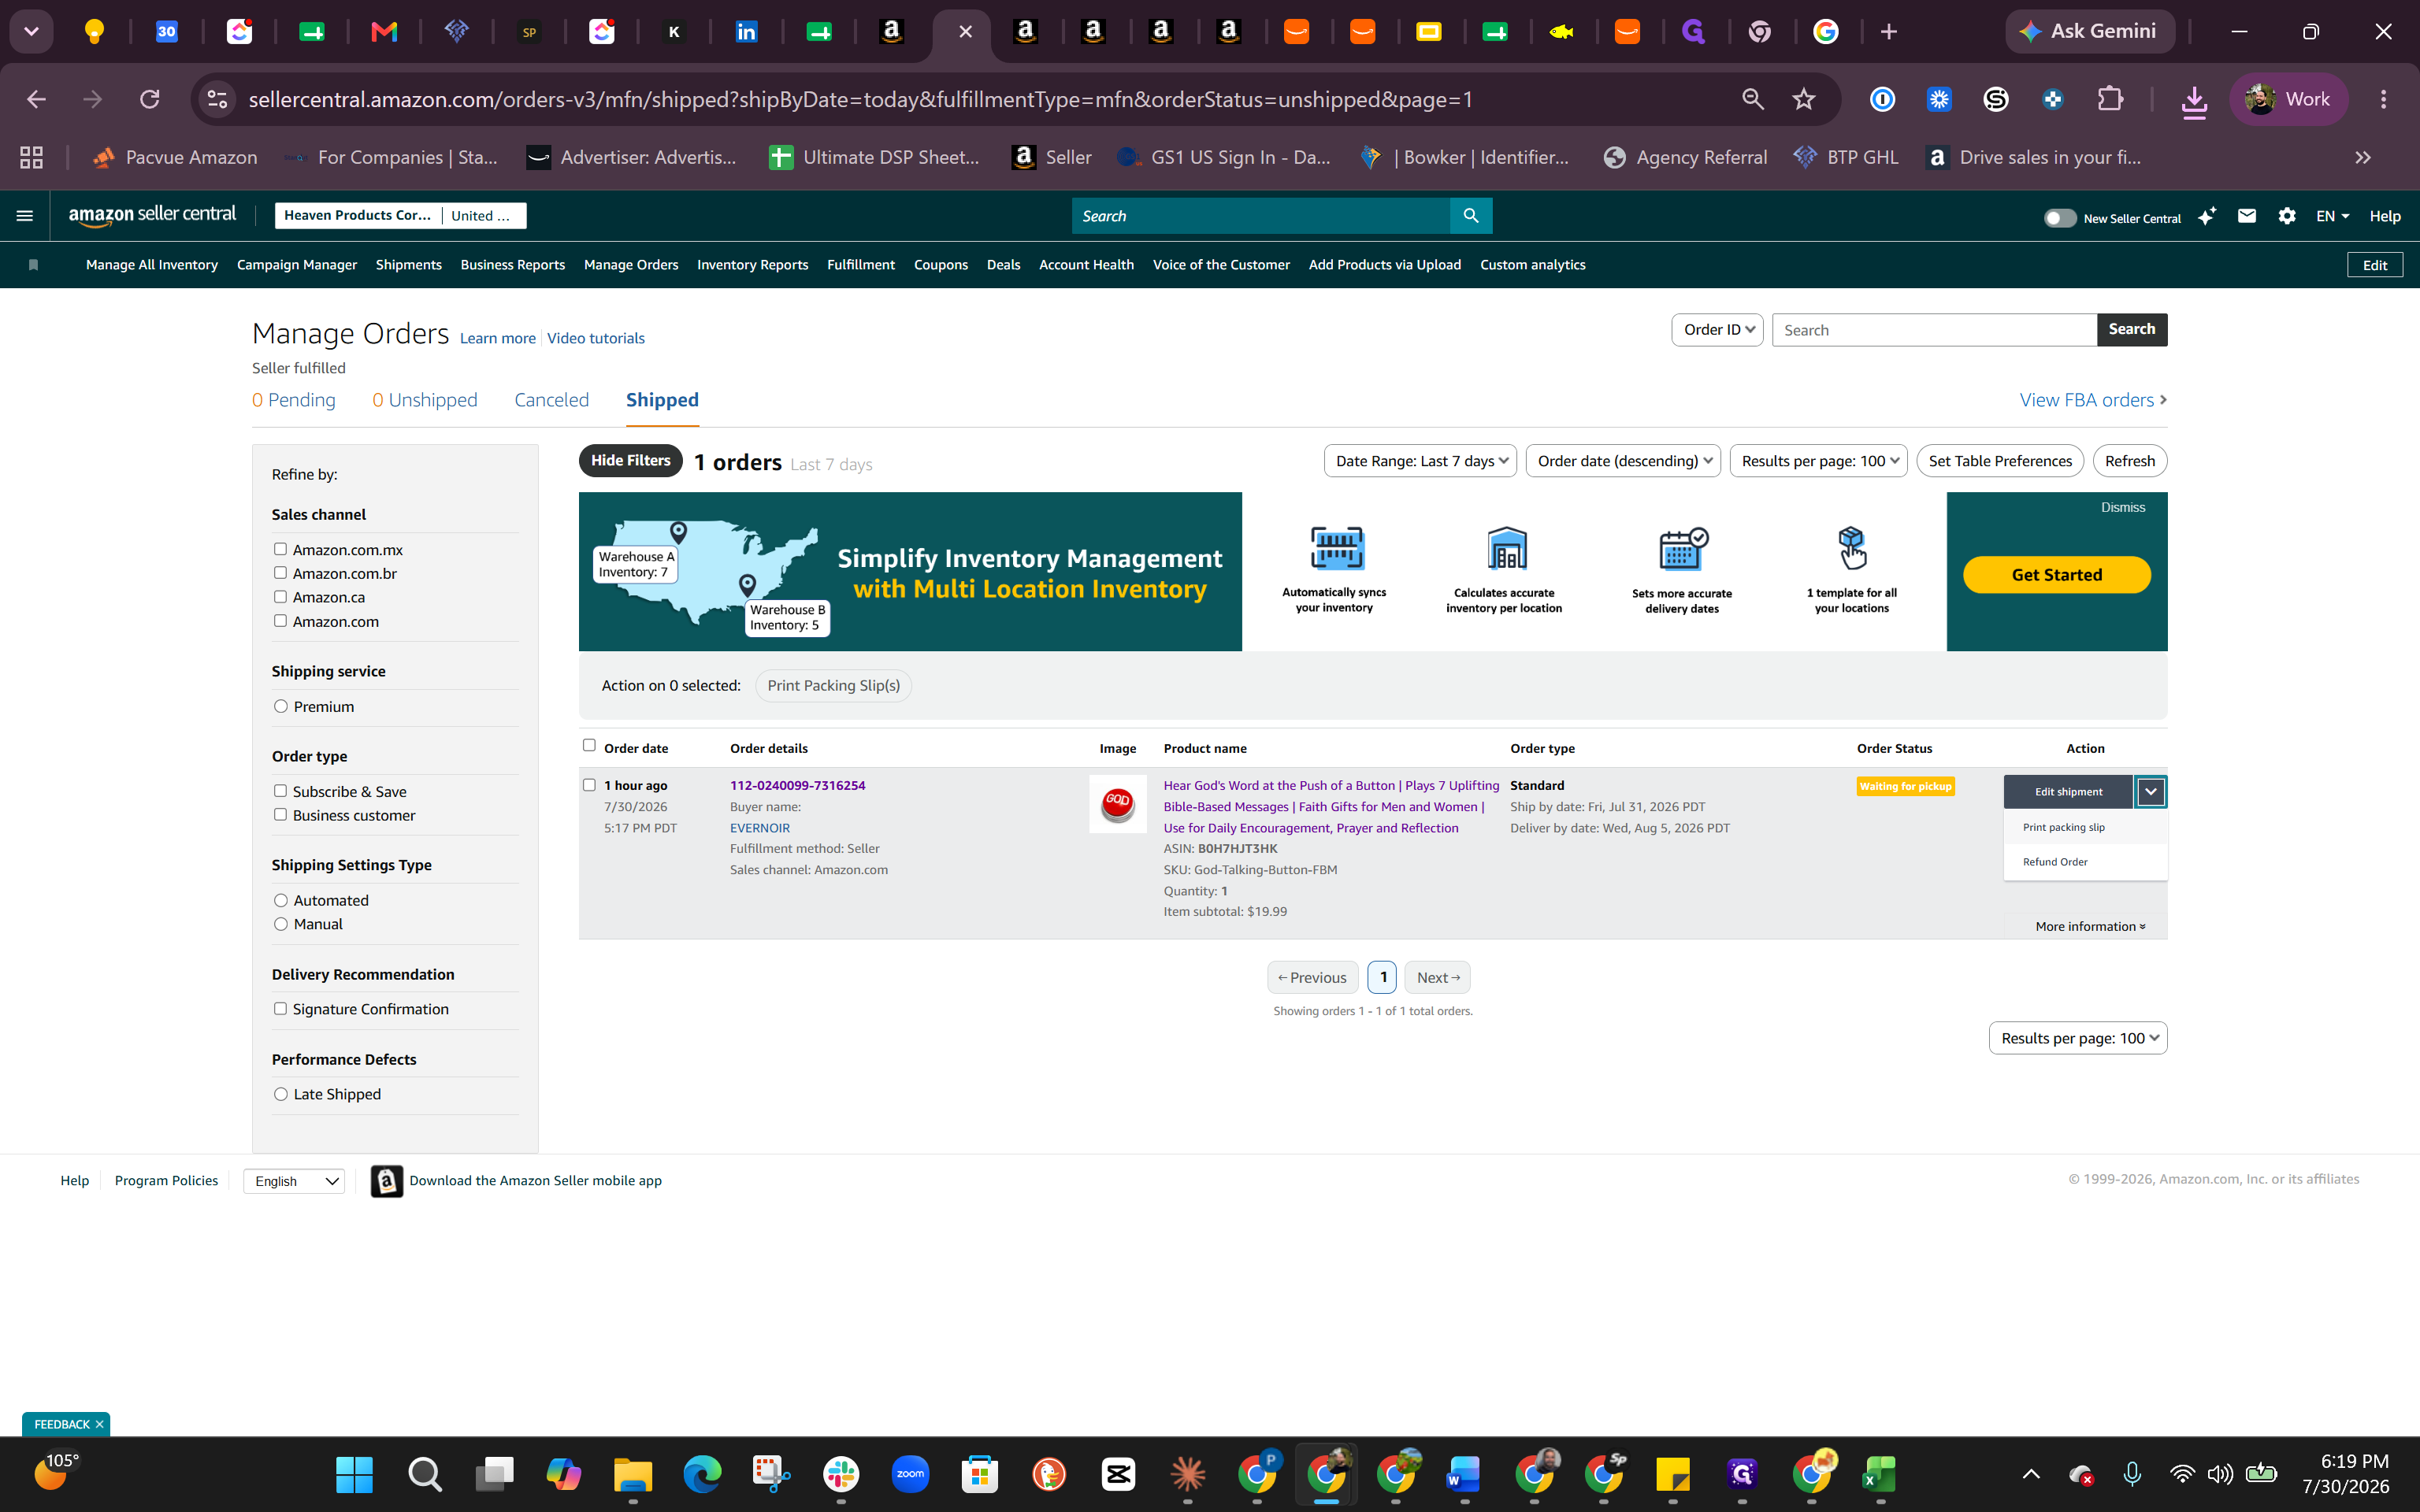The width and height of the screenshot is (2420, 1512).
Task: Check the Subscribe & Save order type
Action: 280,791
